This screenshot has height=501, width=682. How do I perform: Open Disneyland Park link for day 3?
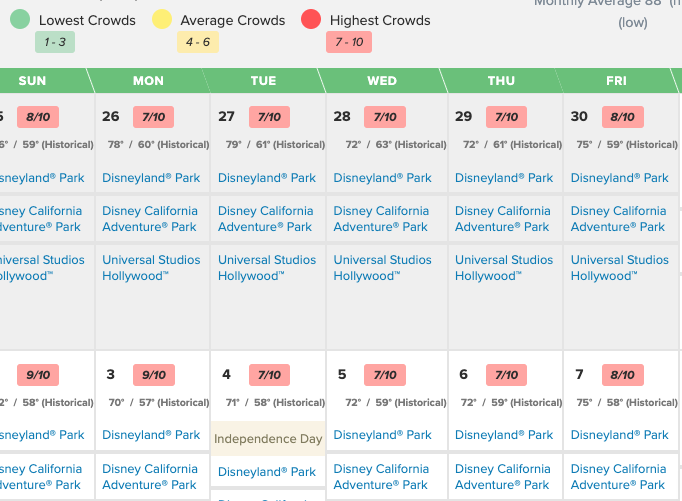(x=151, y=435)
